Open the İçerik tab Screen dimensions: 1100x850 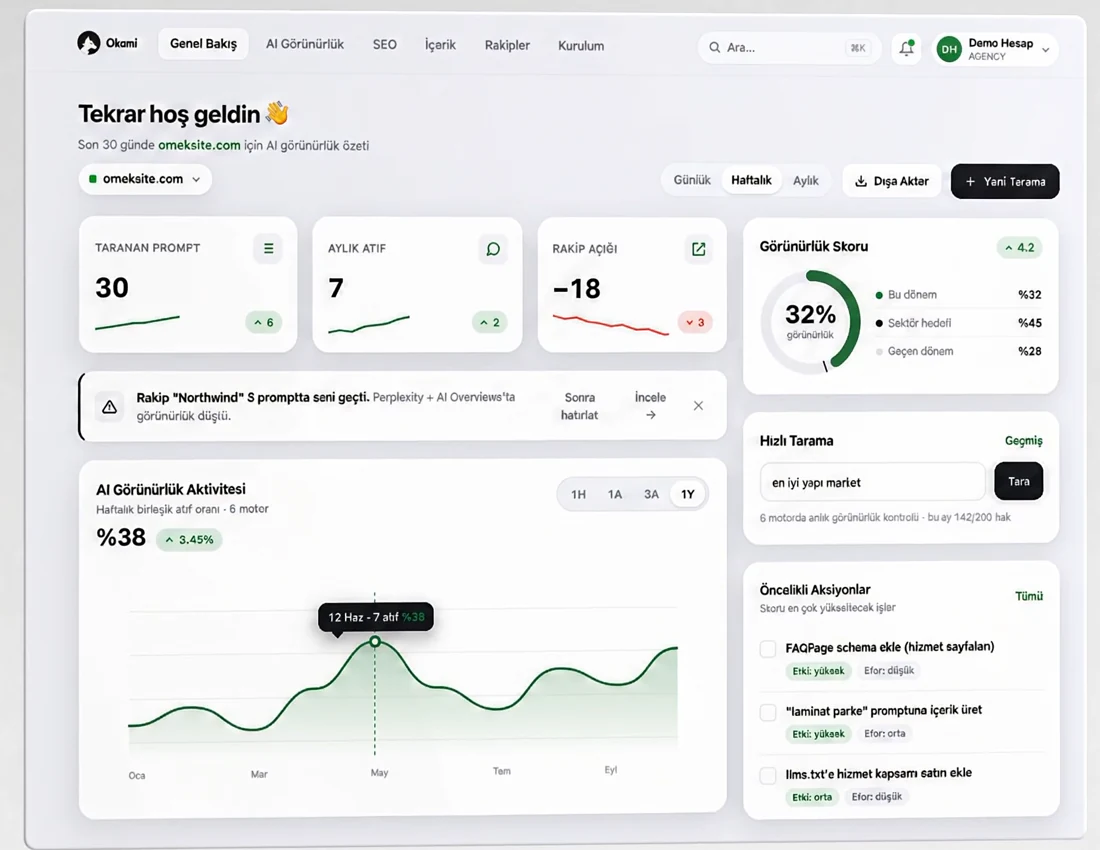tap(440, 45)
